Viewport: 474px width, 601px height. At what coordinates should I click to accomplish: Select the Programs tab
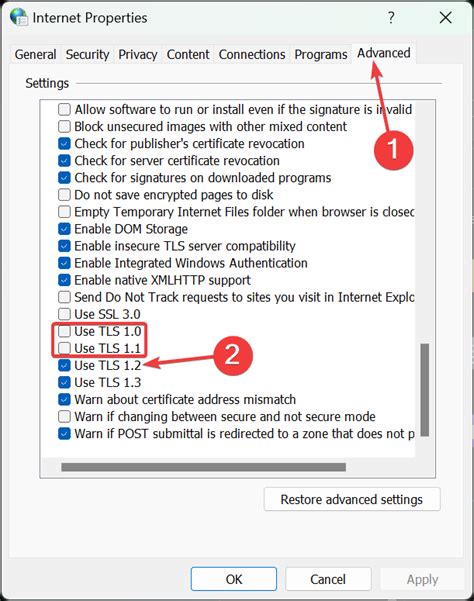point(321,54)
